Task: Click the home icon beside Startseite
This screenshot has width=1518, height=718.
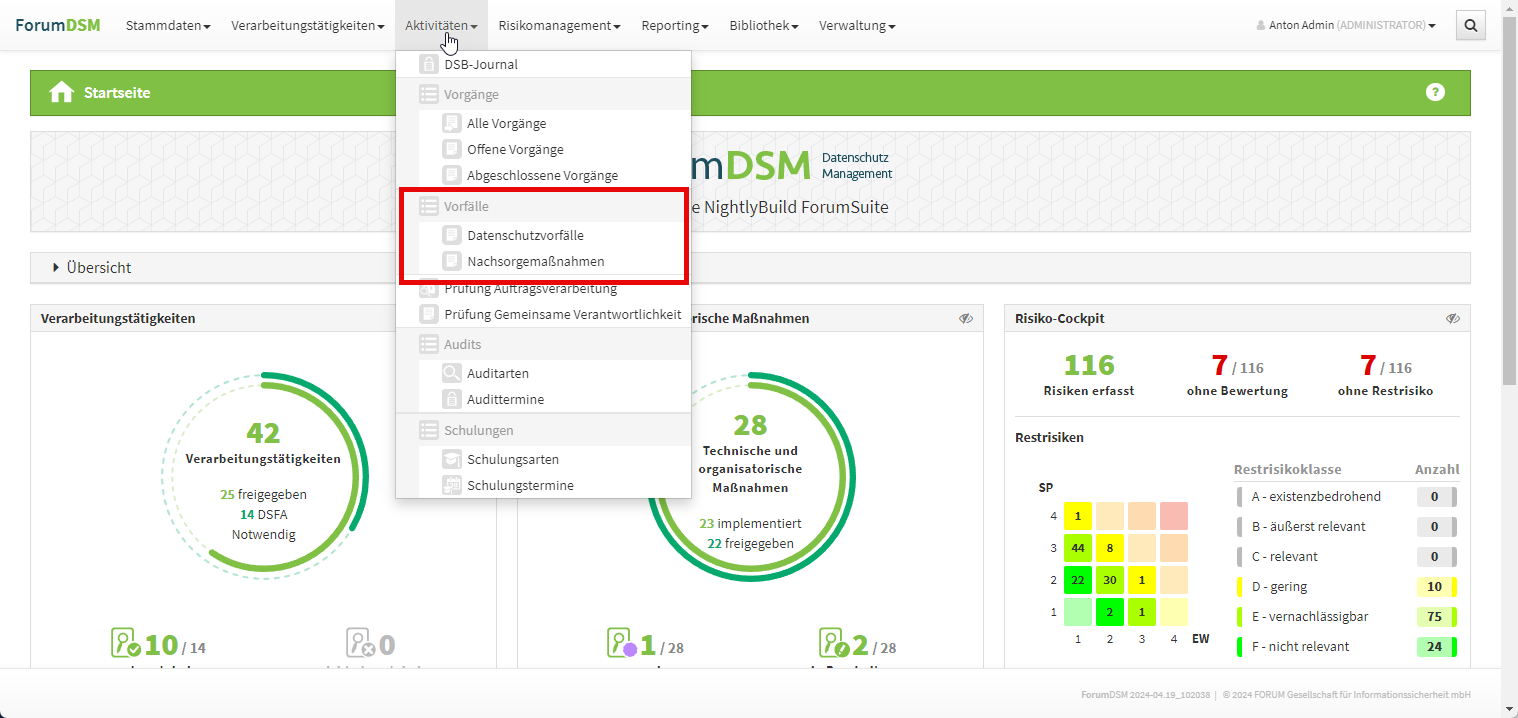Action: coord(62,93)
